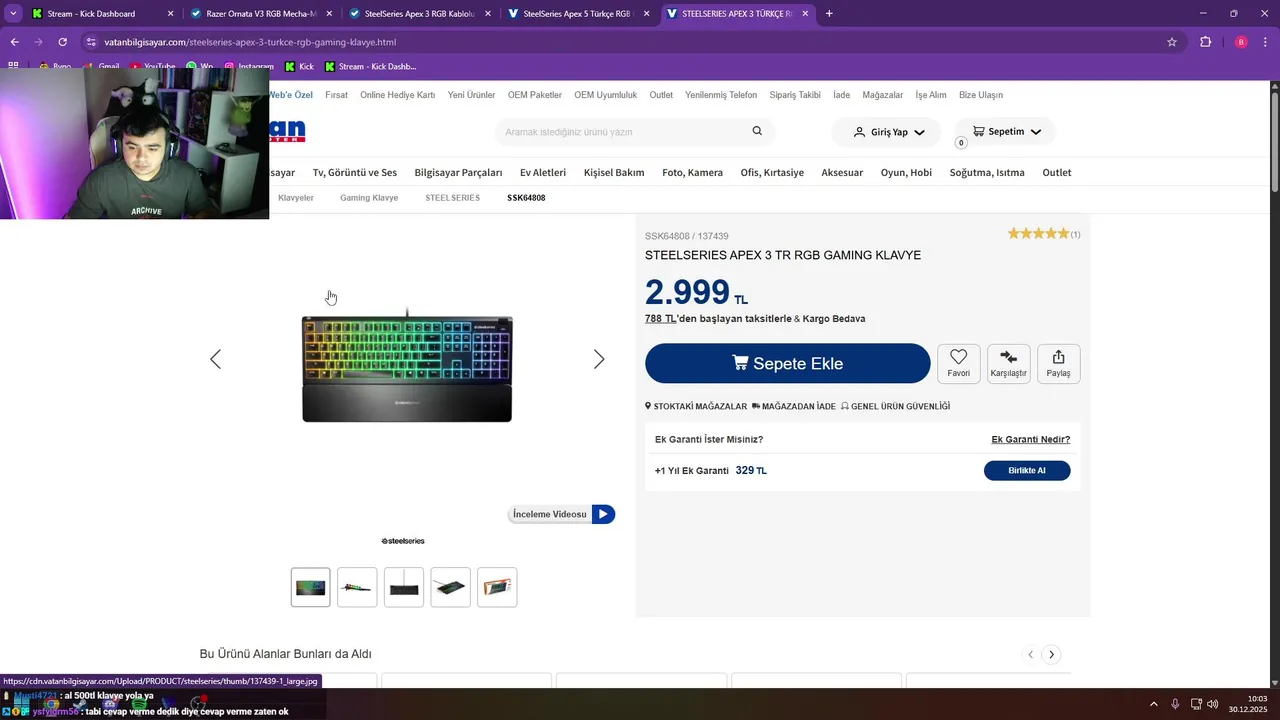Select fourth angled keyboard thumbnail
The width and height of the screenshot is (1280, 720).
(x=451, y=587)
